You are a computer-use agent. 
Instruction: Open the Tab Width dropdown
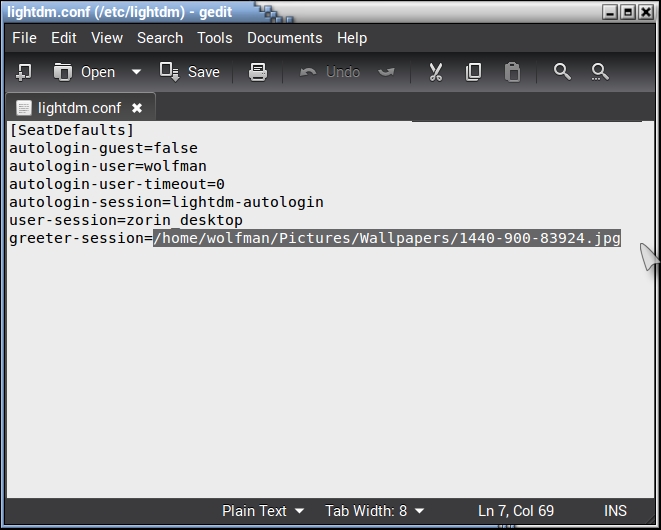point(374,510)
